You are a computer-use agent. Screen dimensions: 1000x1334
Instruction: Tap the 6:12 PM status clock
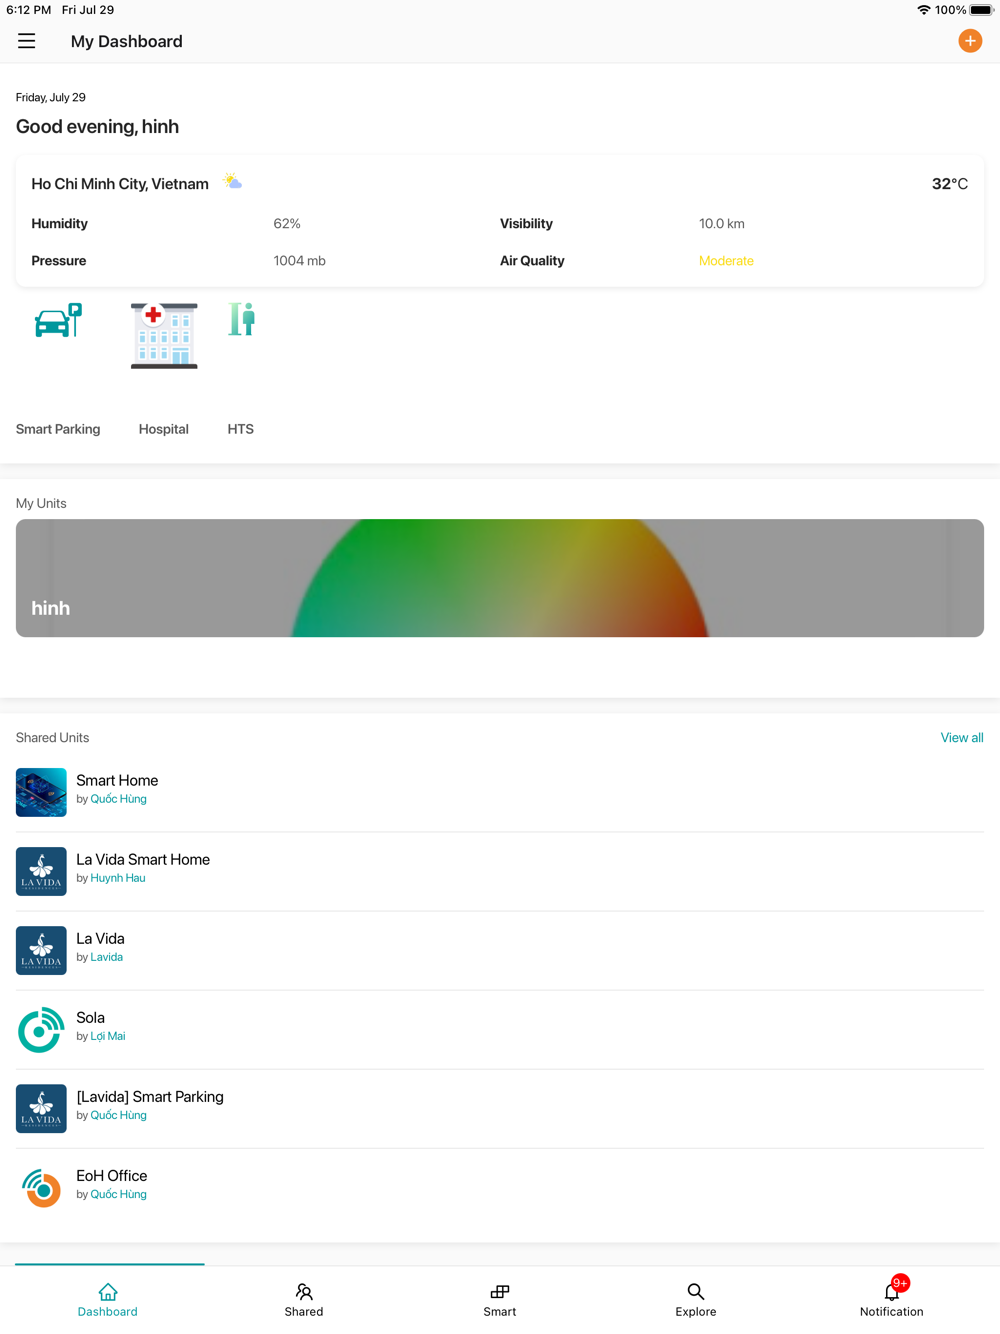(28, 10)
